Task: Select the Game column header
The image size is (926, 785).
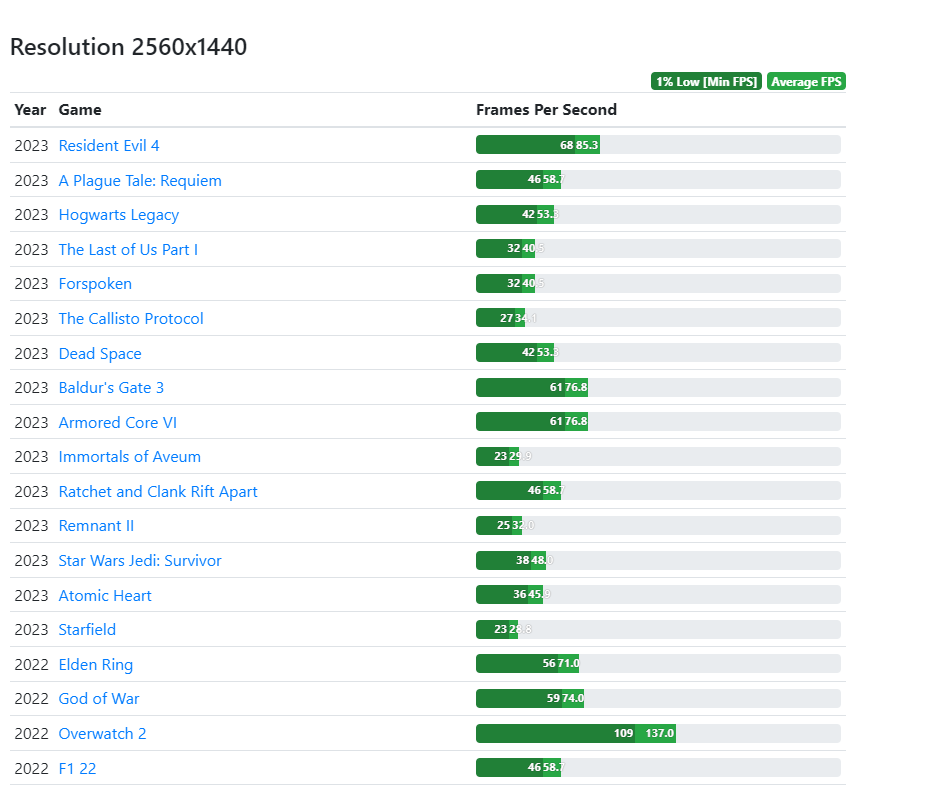Action: (80, 110)
